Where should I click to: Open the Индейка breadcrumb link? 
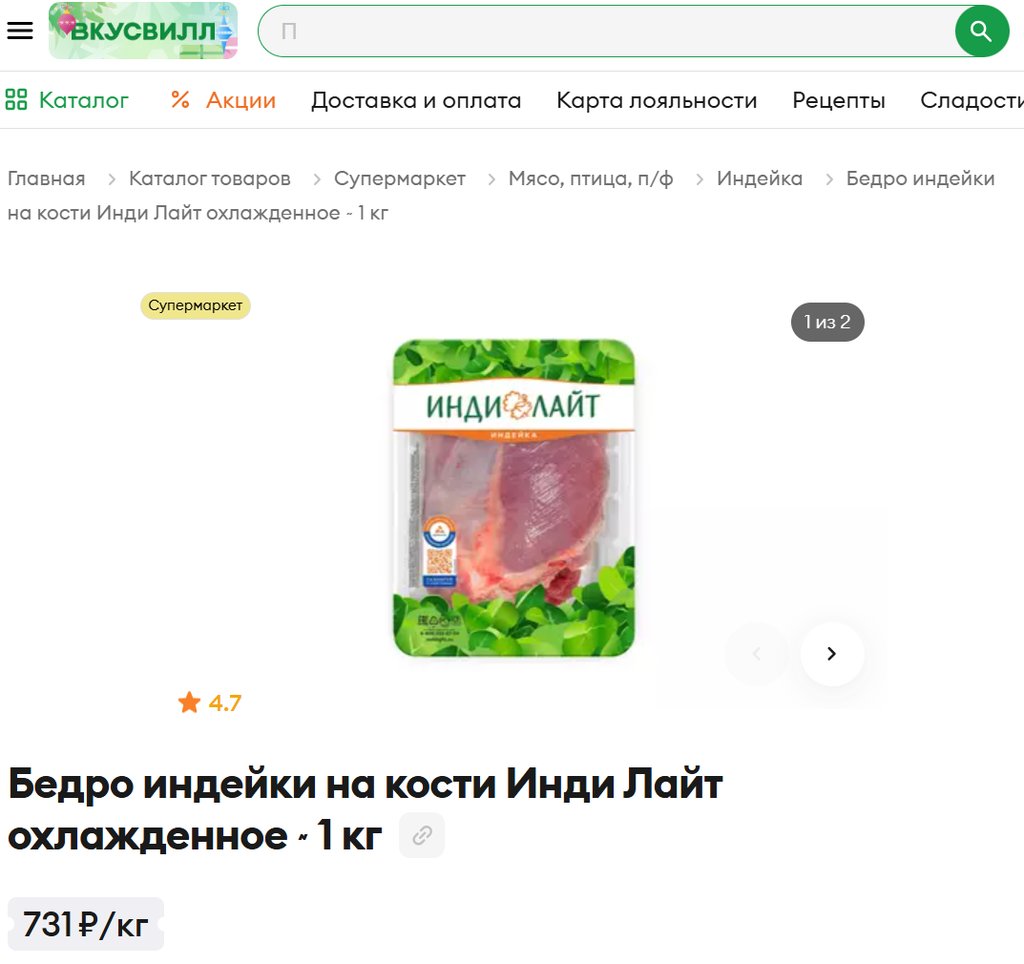click(760, 178)
